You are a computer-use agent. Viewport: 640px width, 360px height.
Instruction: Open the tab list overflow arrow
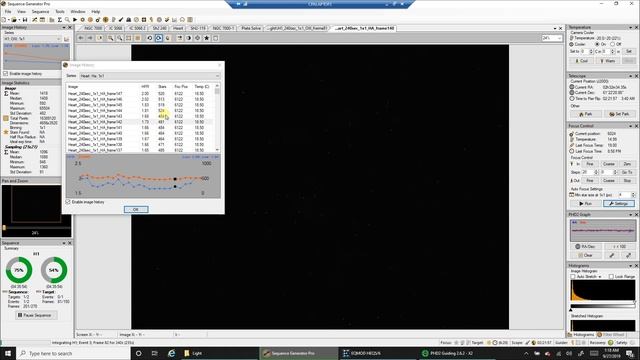pyautogui.click(x=555, y=28)
